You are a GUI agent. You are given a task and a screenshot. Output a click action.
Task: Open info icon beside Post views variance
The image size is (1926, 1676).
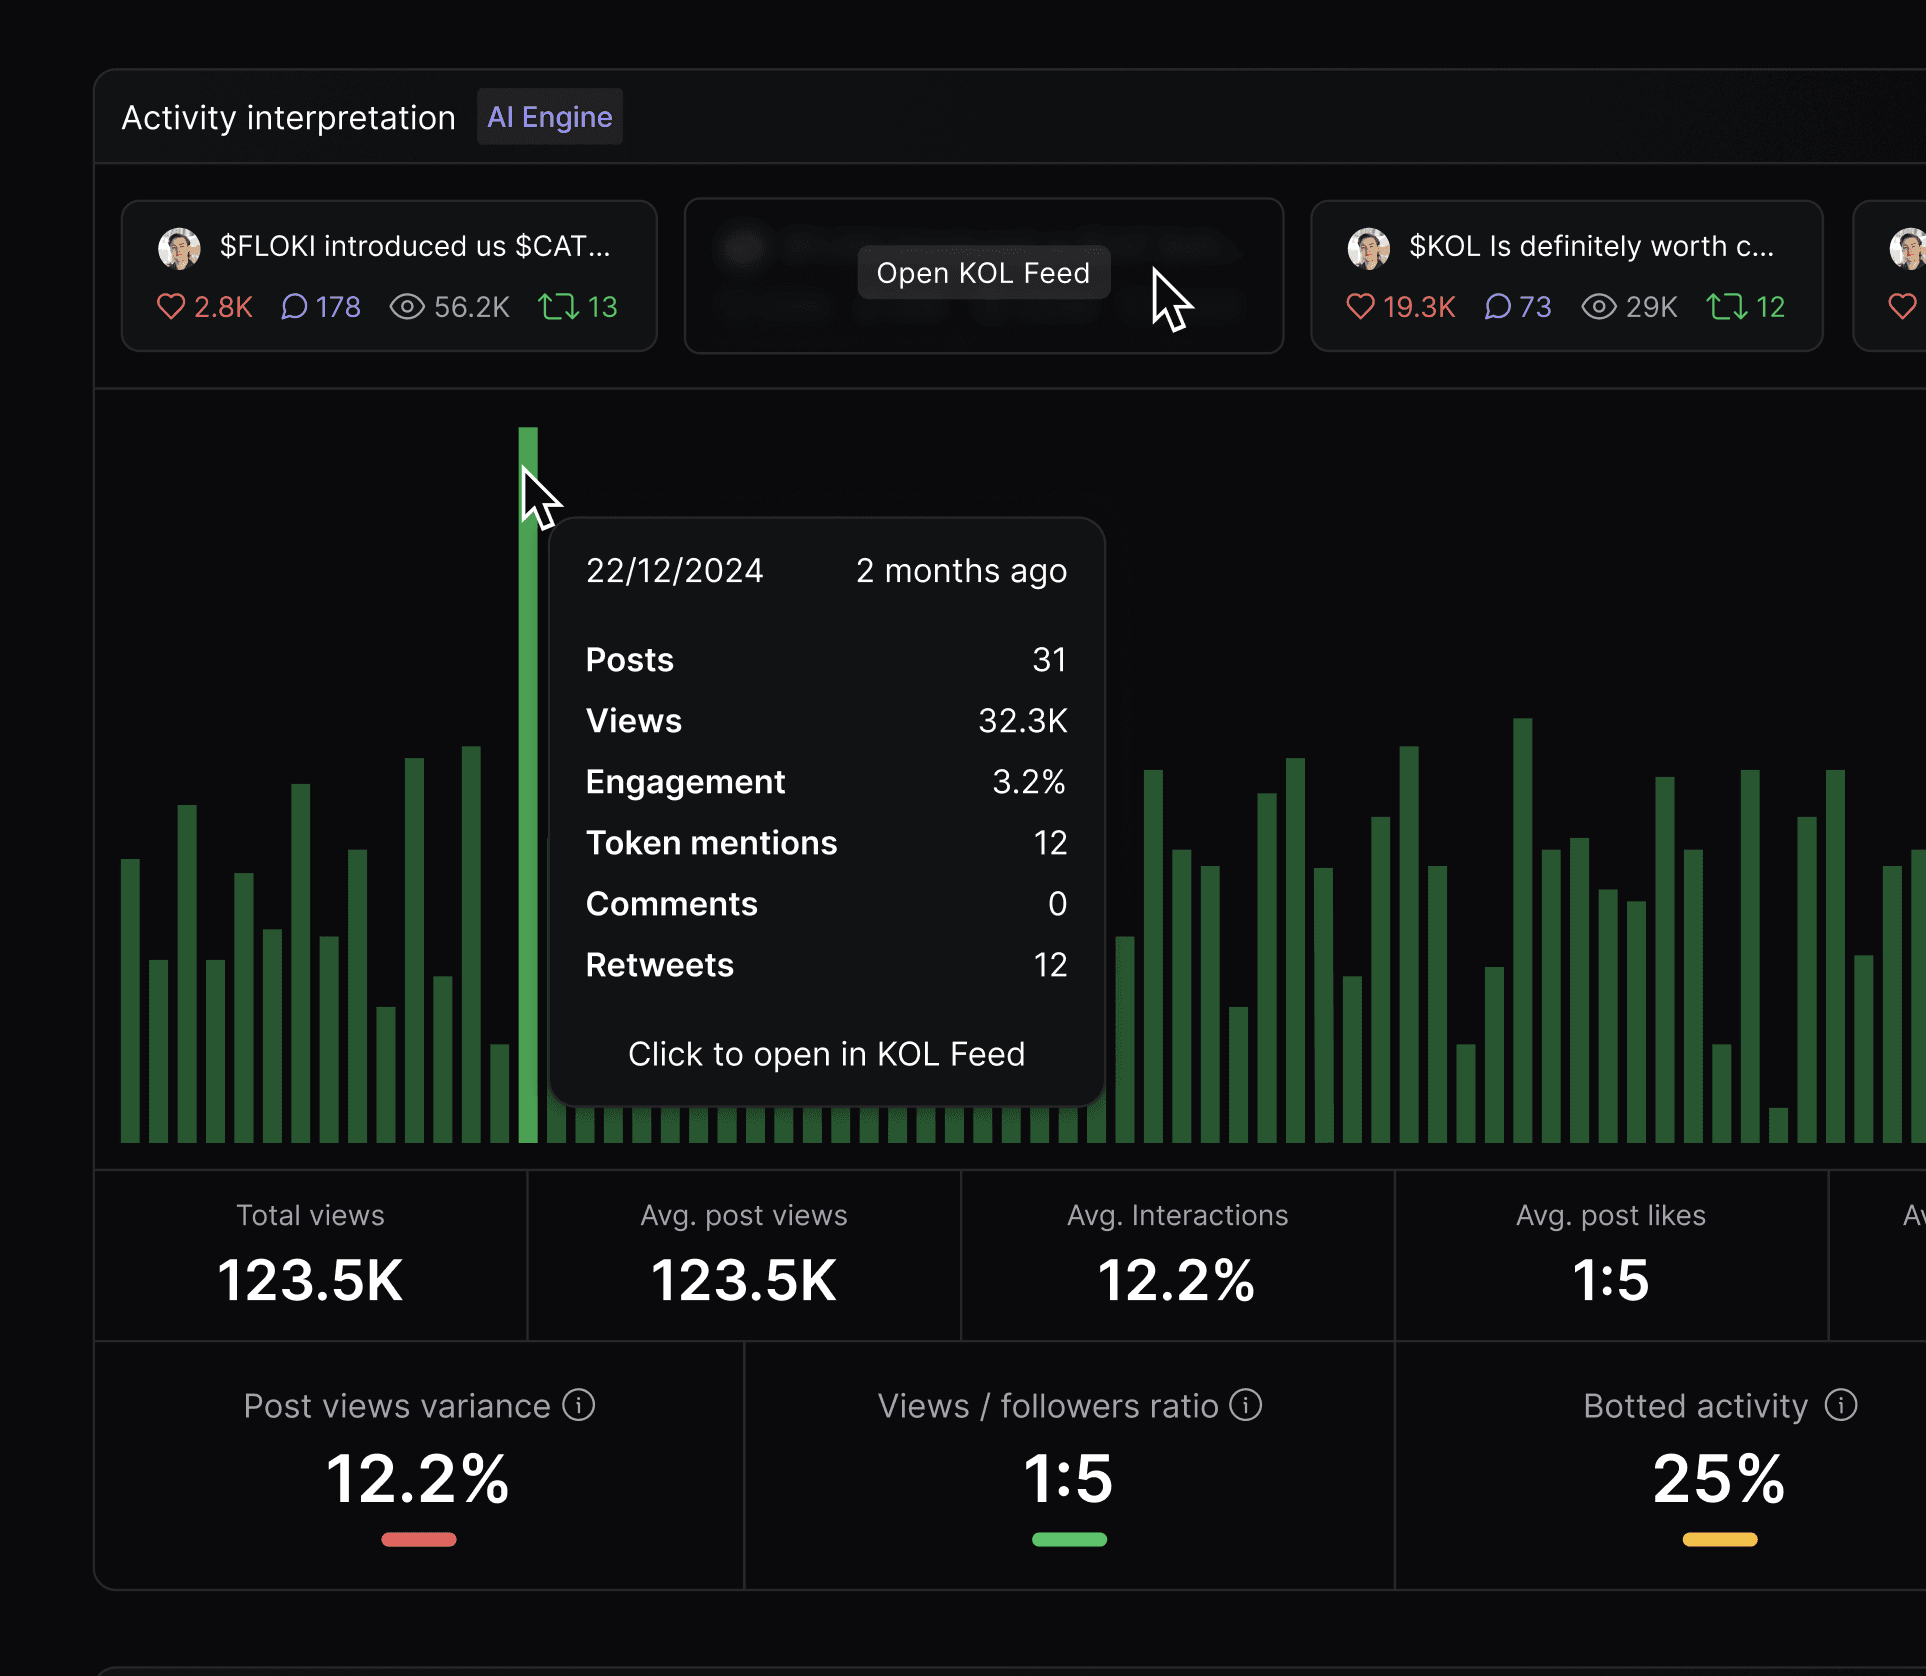pos(578,1404)
